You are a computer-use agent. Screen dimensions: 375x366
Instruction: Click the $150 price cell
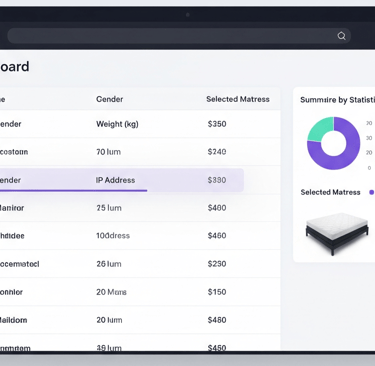(217, 292)
